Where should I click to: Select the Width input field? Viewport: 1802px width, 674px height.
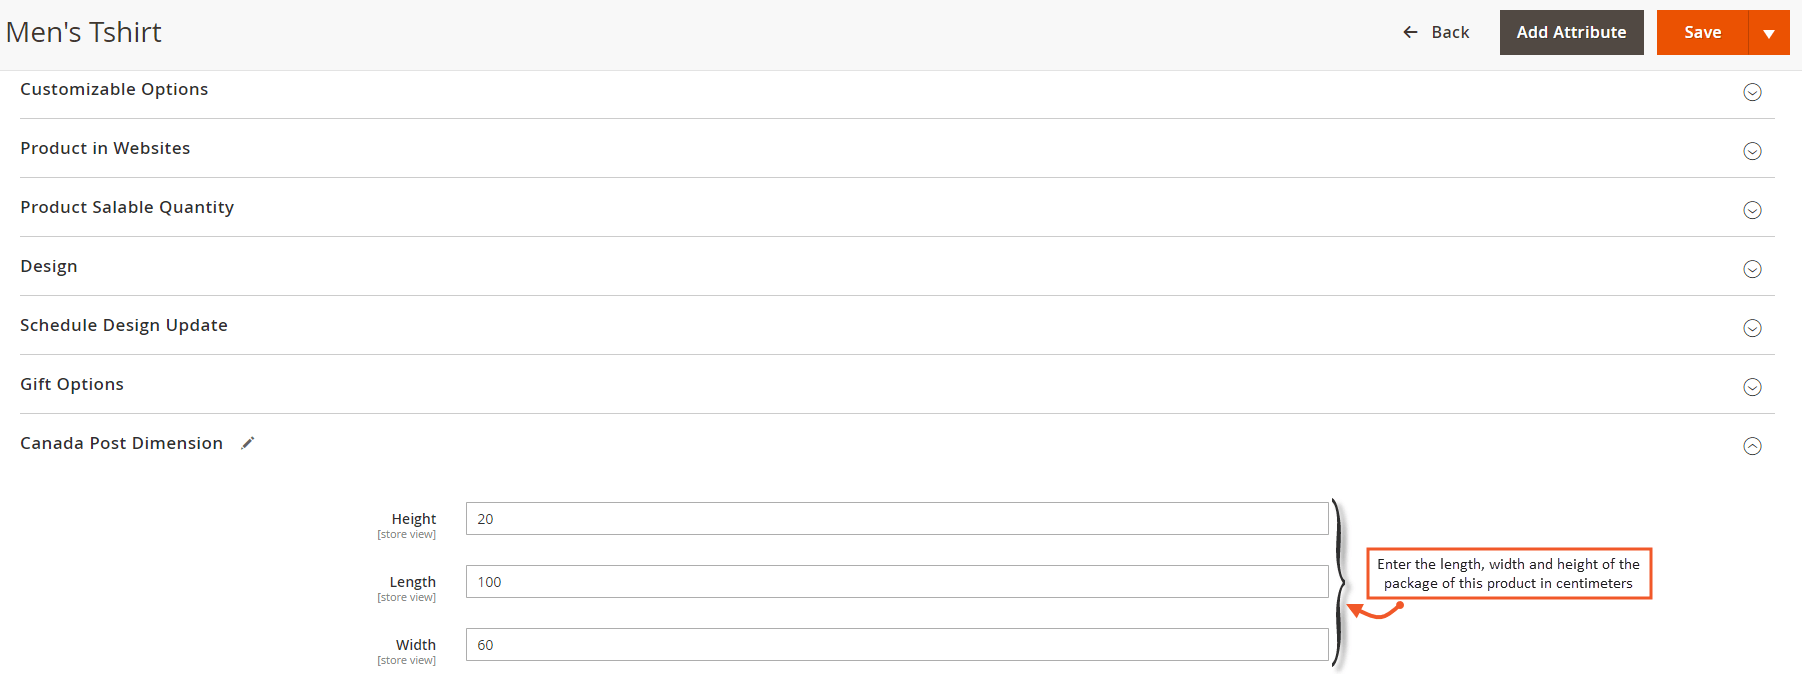pyautogui.click(x=897, y=645)
